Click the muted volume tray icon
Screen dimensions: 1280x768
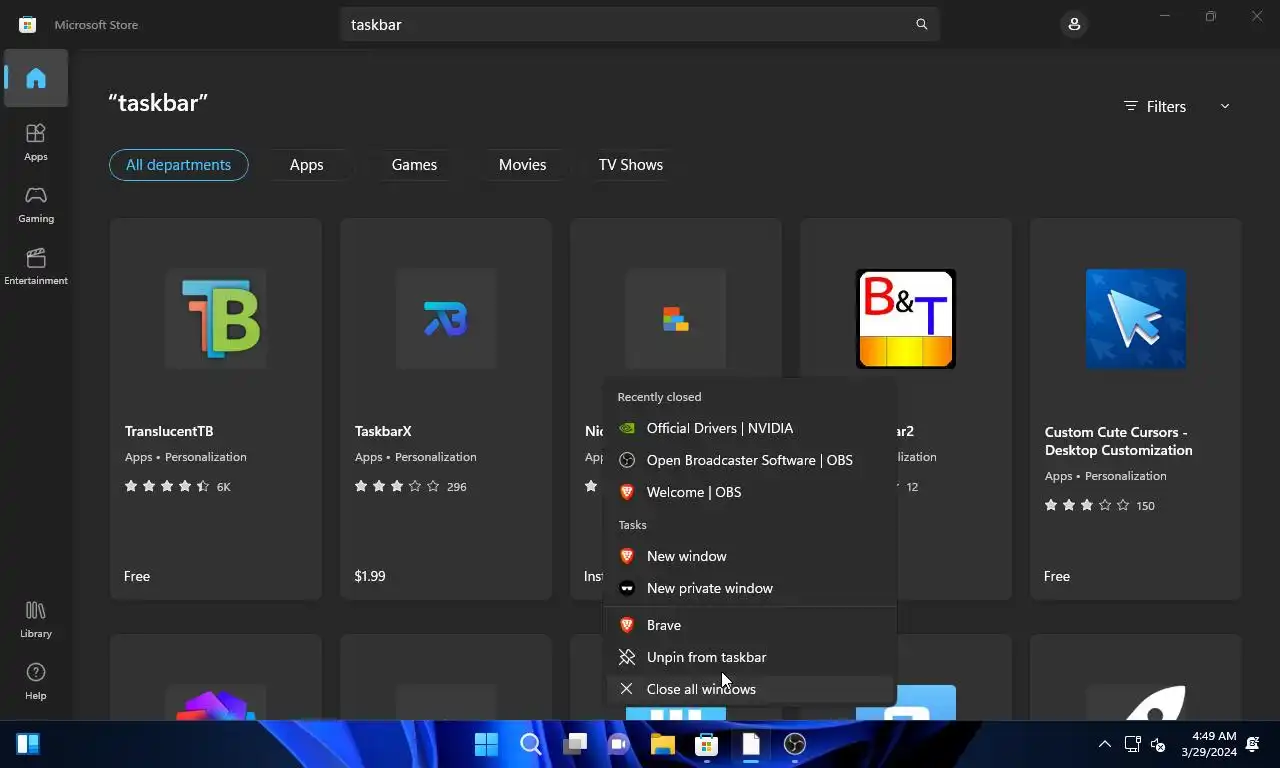(x=1158, y=744)
